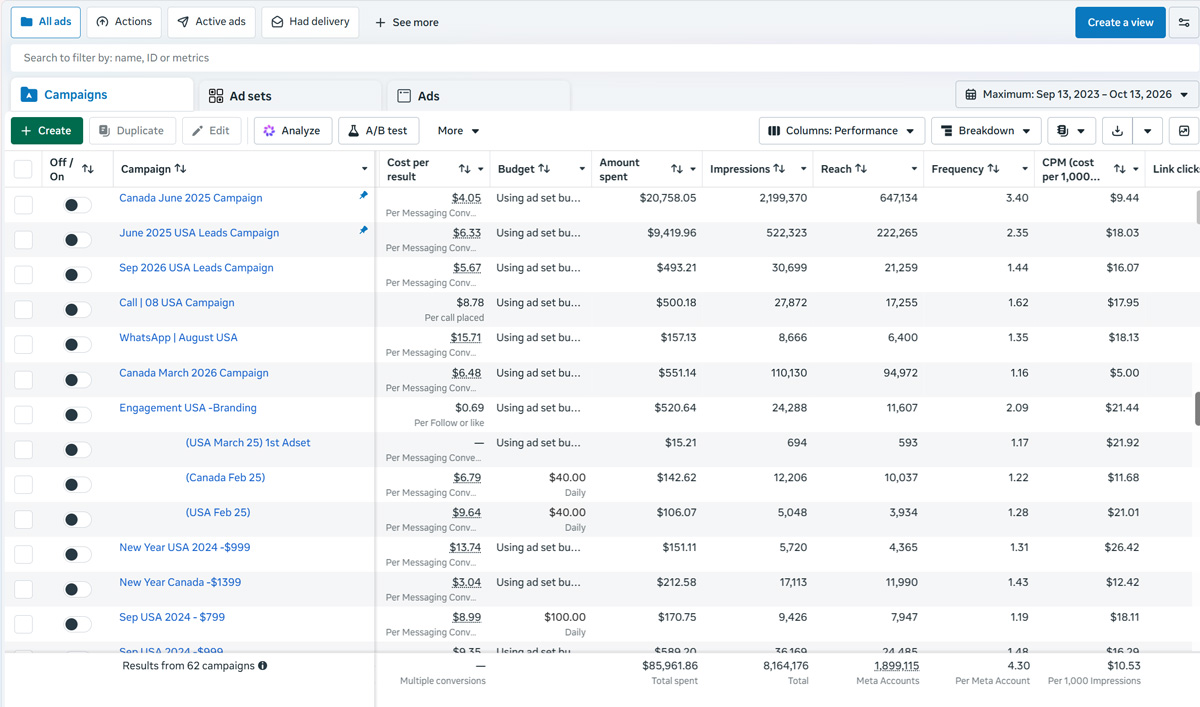Screen dimensions: 1200x707
Task: Toggle Canada March 2026 Campaign switch
Action: click(77, 380)
